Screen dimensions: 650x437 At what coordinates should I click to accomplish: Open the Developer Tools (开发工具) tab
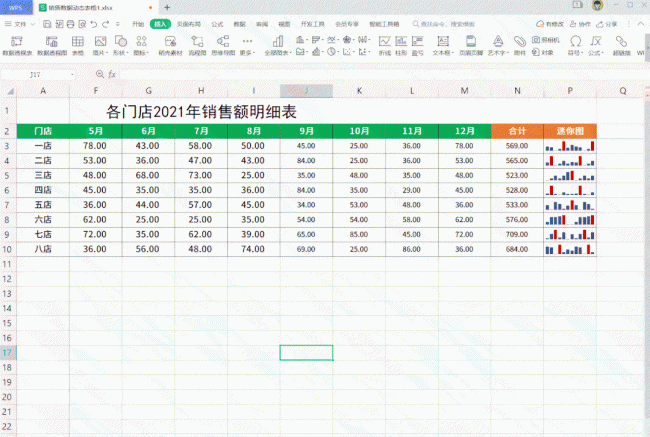tap(313, 24)
